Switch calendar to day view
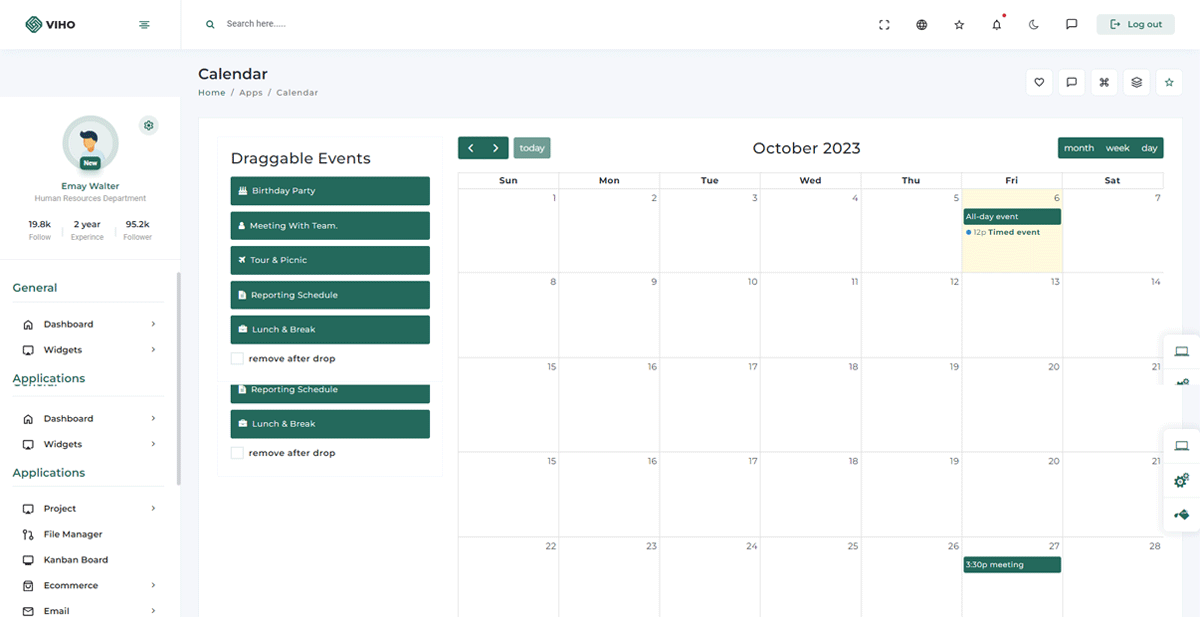The height and width of the screenshot is (617, 1200). (1149, 148)
